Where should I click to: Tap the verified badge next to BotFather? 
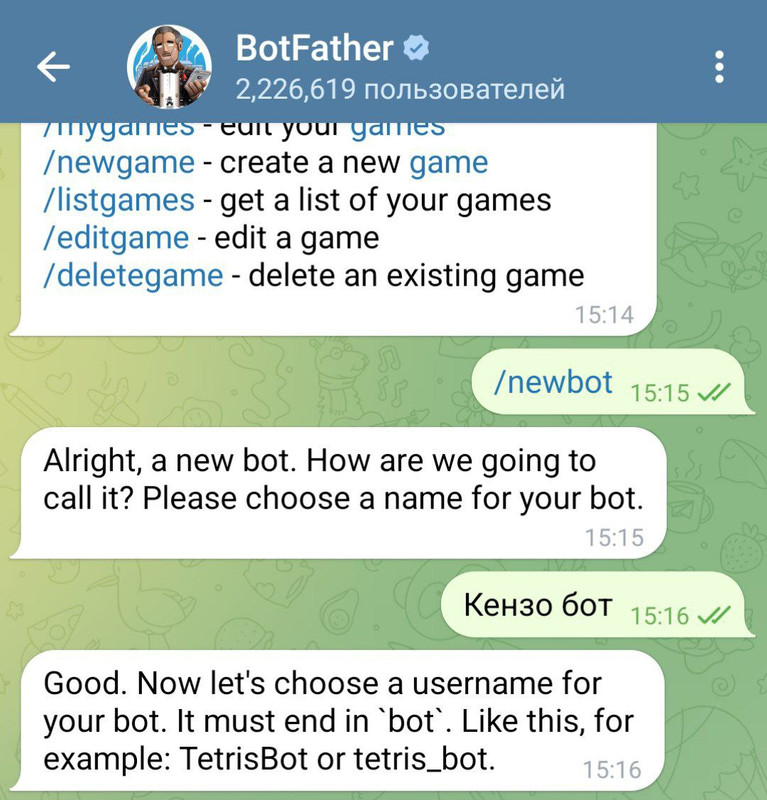416,48
